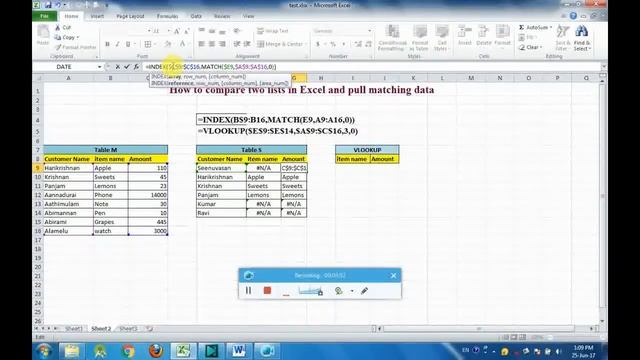Expand the Copy dropdown arrow
The height and width of the screenshot is (360, 640).
click(78, 37)
